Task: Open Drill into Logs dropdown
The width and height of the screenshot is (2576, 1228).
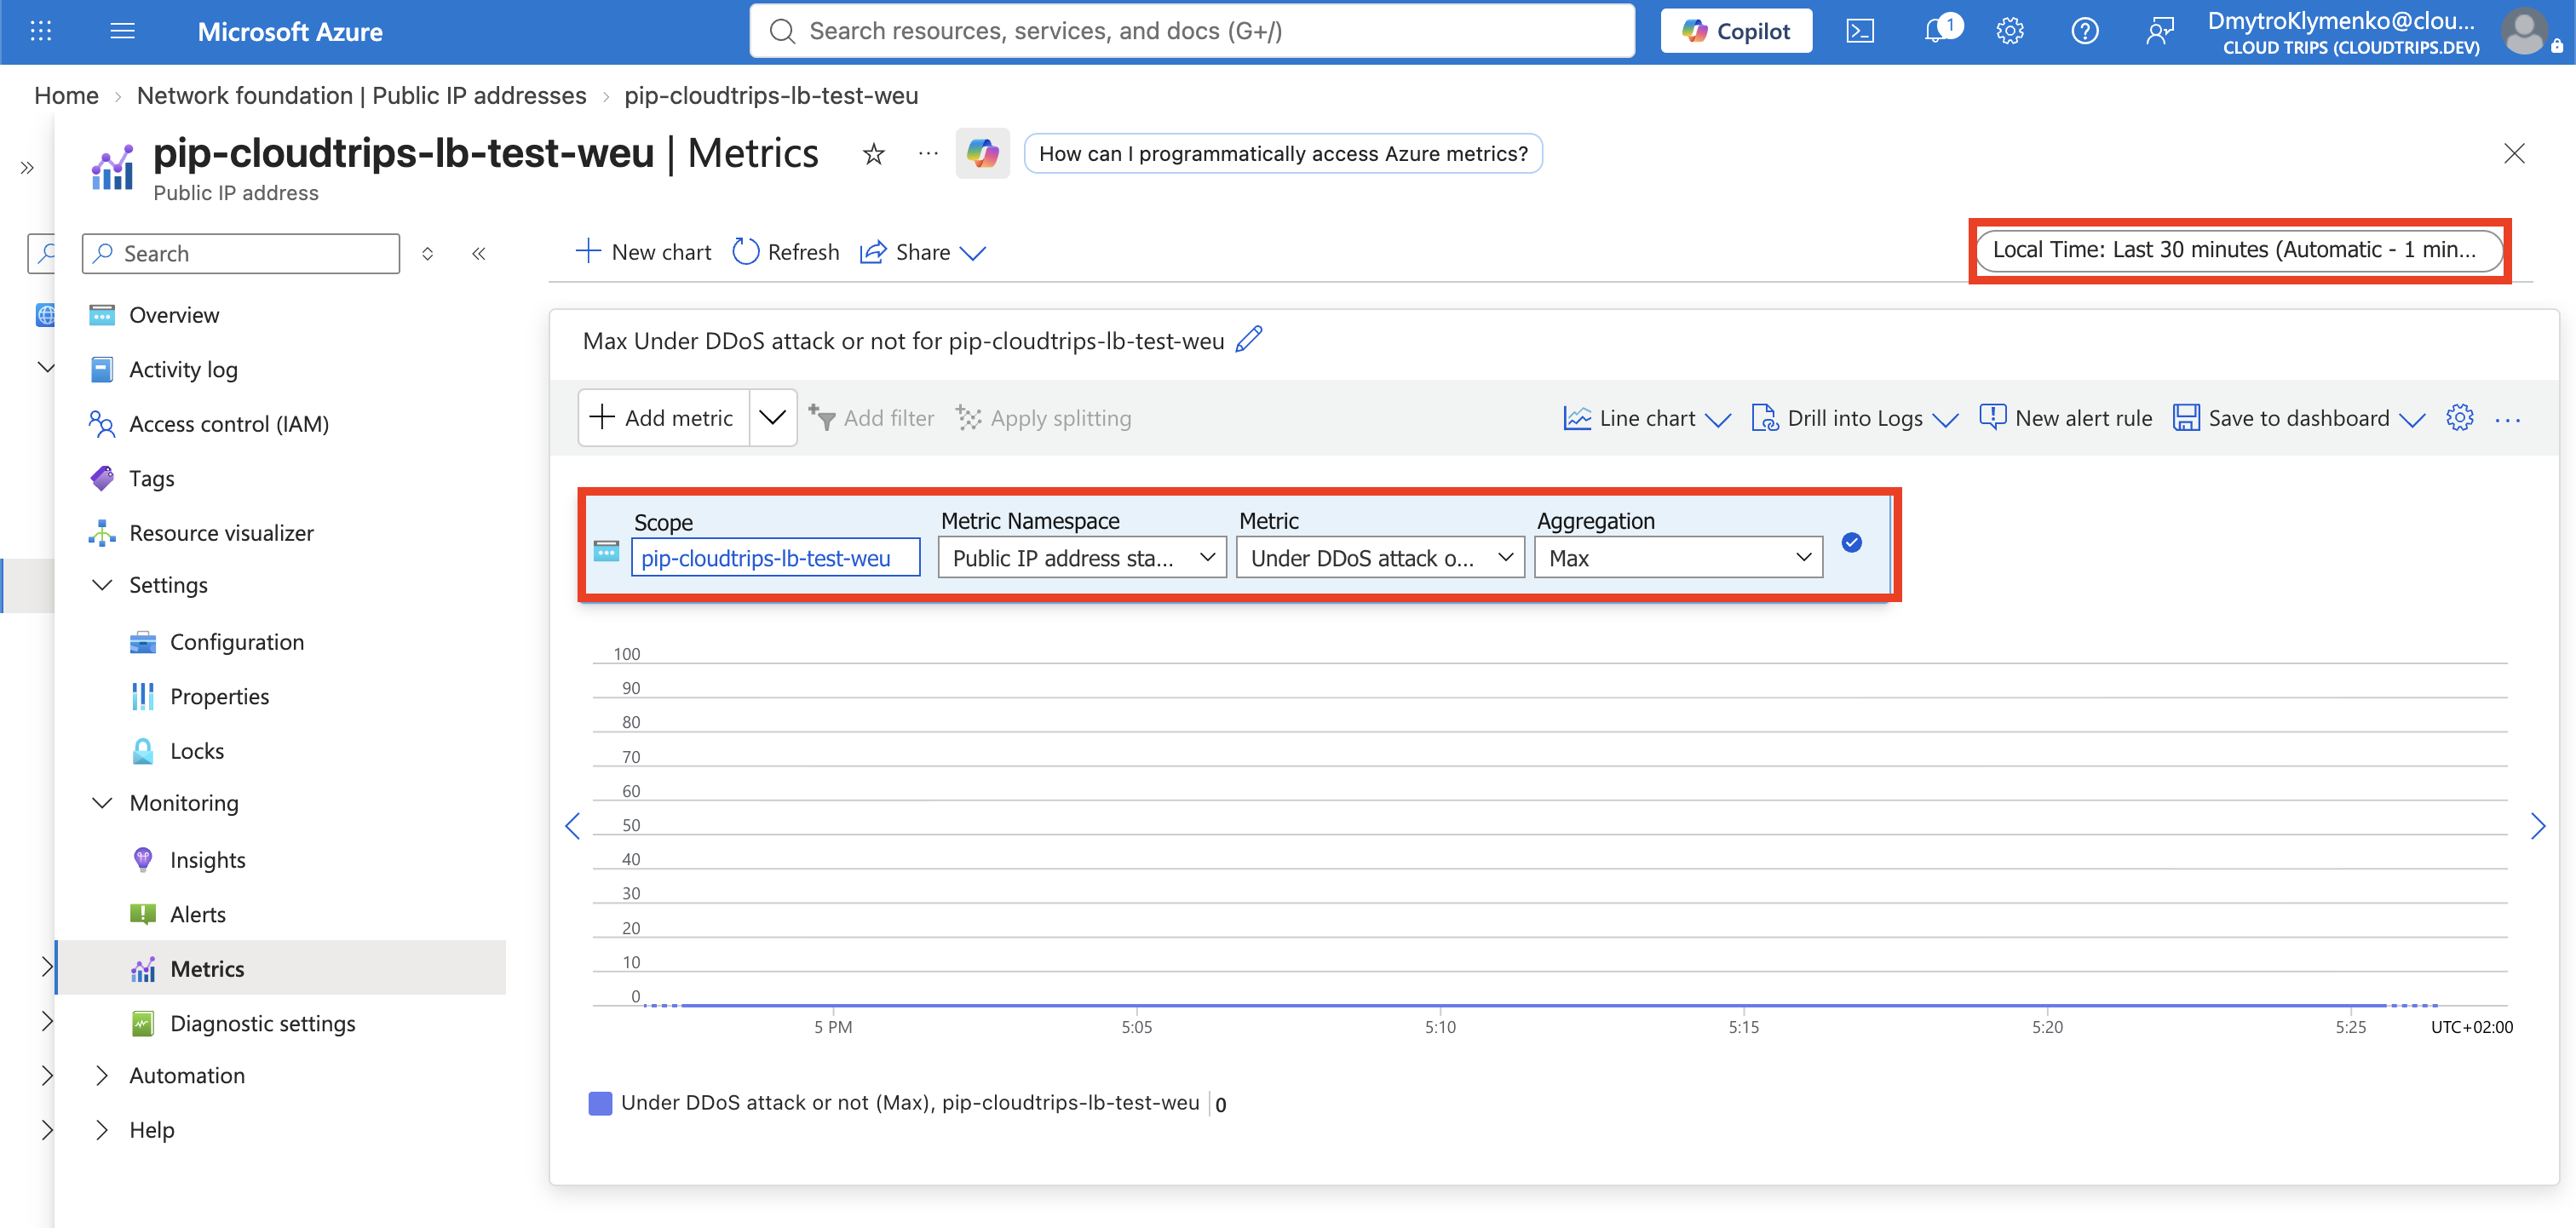Action: tap(1854, 418)
